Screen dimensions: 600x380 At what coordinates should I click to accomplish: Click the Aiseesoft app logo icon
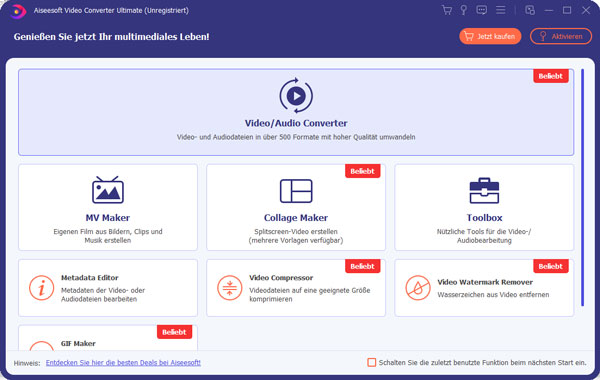(x=18, y=11)
